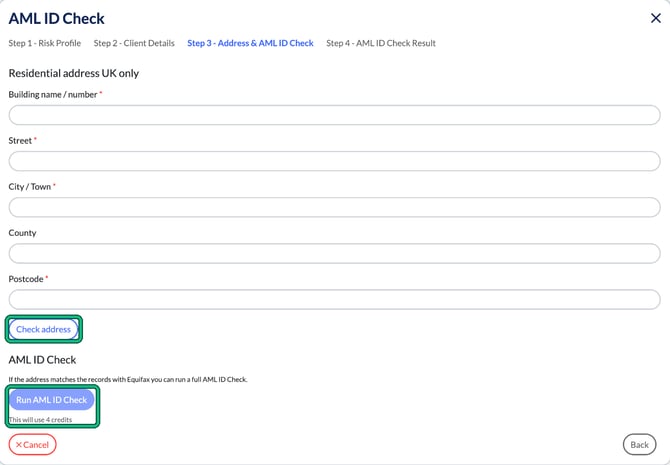Click the 'Residential address UK only' heading
This screenshot has width=670, height=465.
click(x=73, y=73)
